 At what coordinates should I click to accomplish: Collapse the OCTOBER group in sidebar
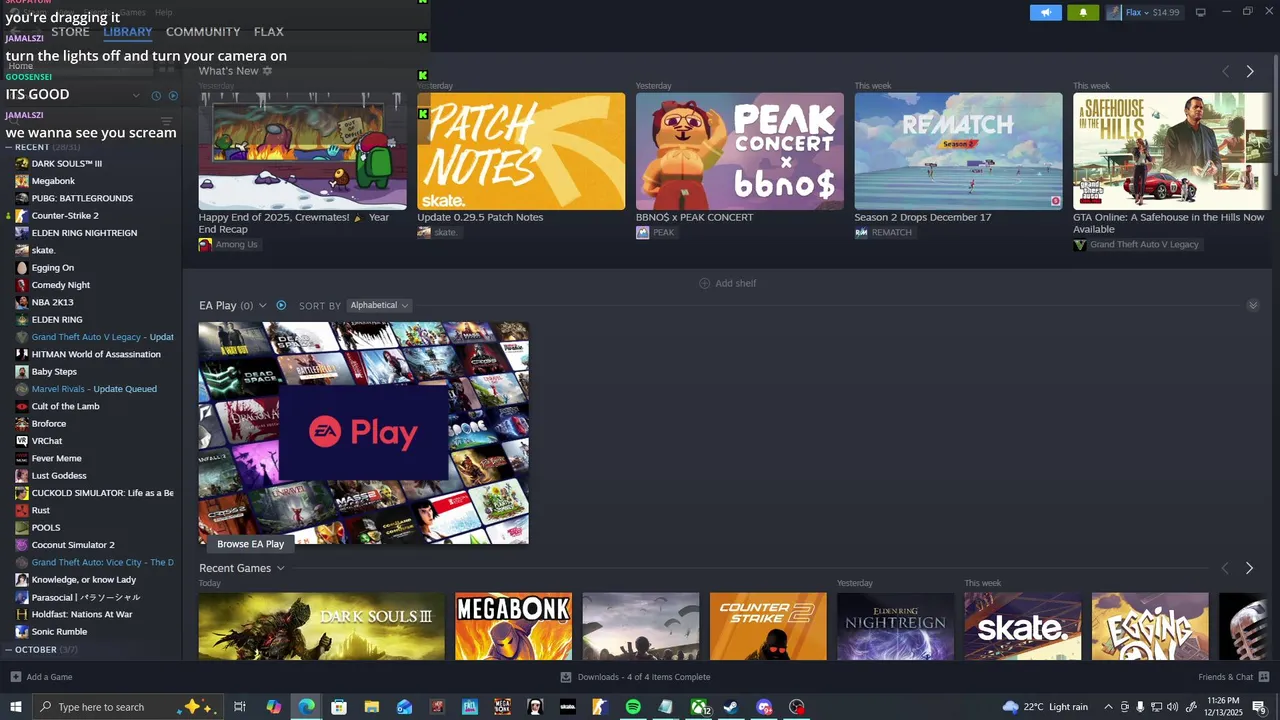[x=9, y=650]
